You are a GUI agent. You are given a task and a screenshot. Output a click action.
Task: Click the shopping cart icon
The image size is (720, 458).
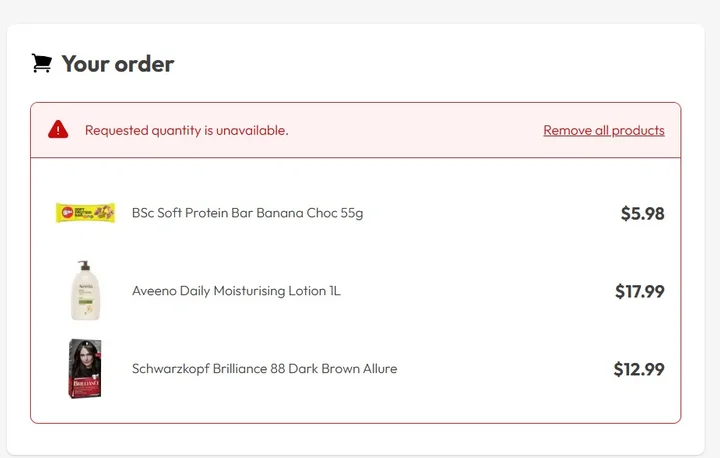point(41,63)
